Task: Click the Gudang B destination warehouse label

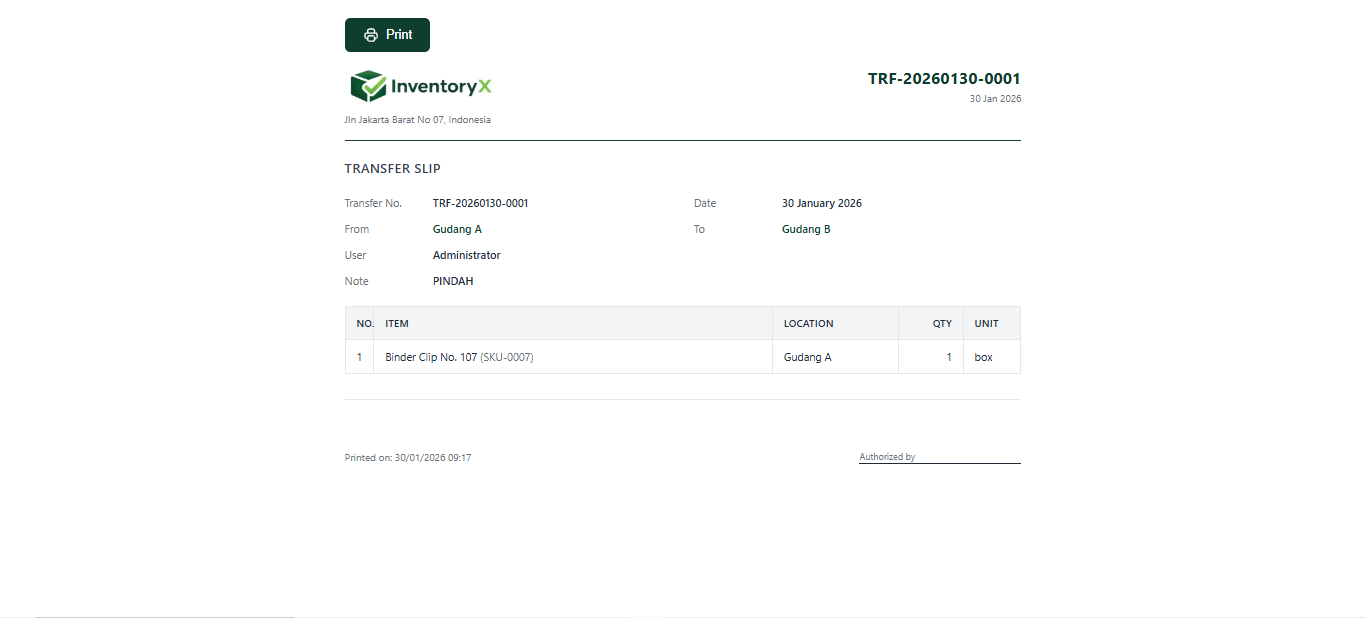Action: 806,229
